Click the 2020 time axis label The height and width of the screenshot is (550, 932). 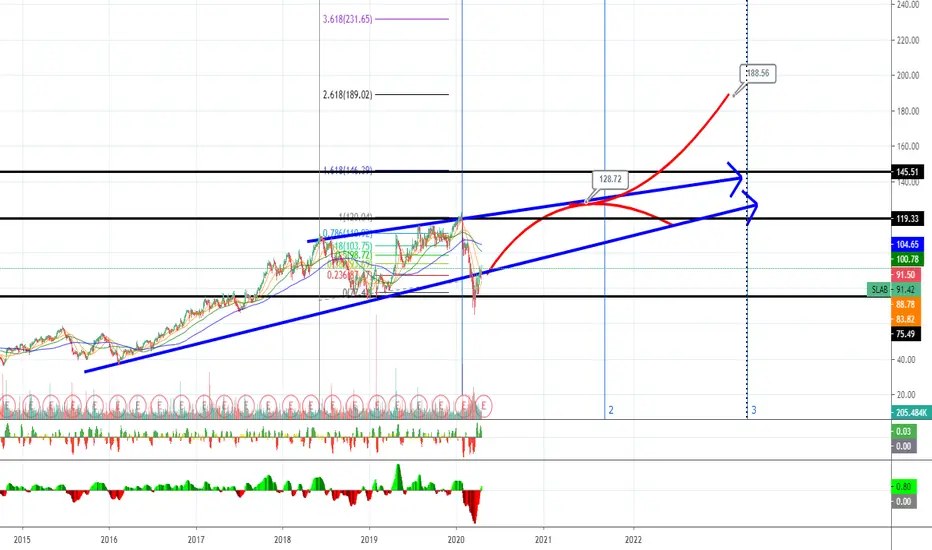tap(456, 540)
